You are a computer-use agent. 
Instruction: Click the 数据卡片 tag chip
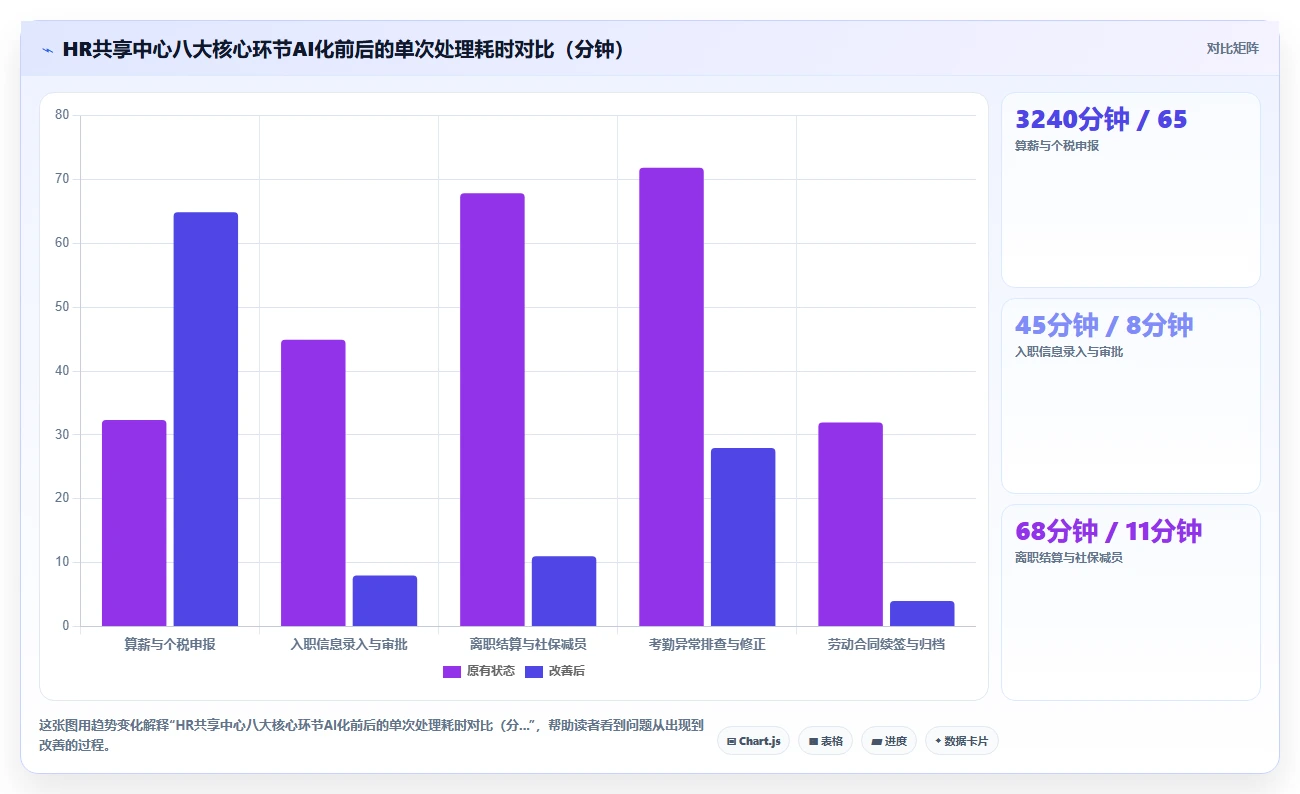click(962, 741)
